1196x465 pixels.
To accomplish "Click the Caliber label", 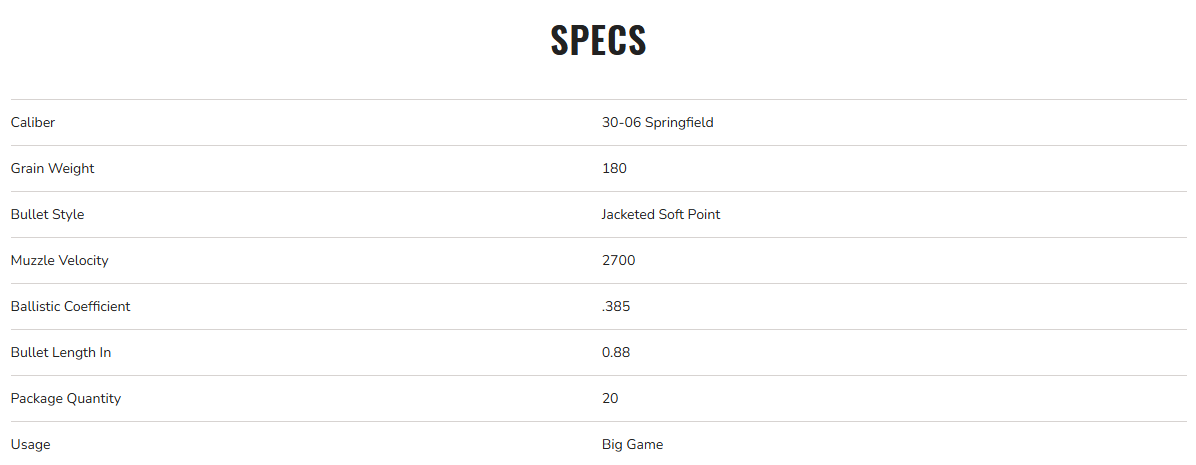I will [33, 123].
